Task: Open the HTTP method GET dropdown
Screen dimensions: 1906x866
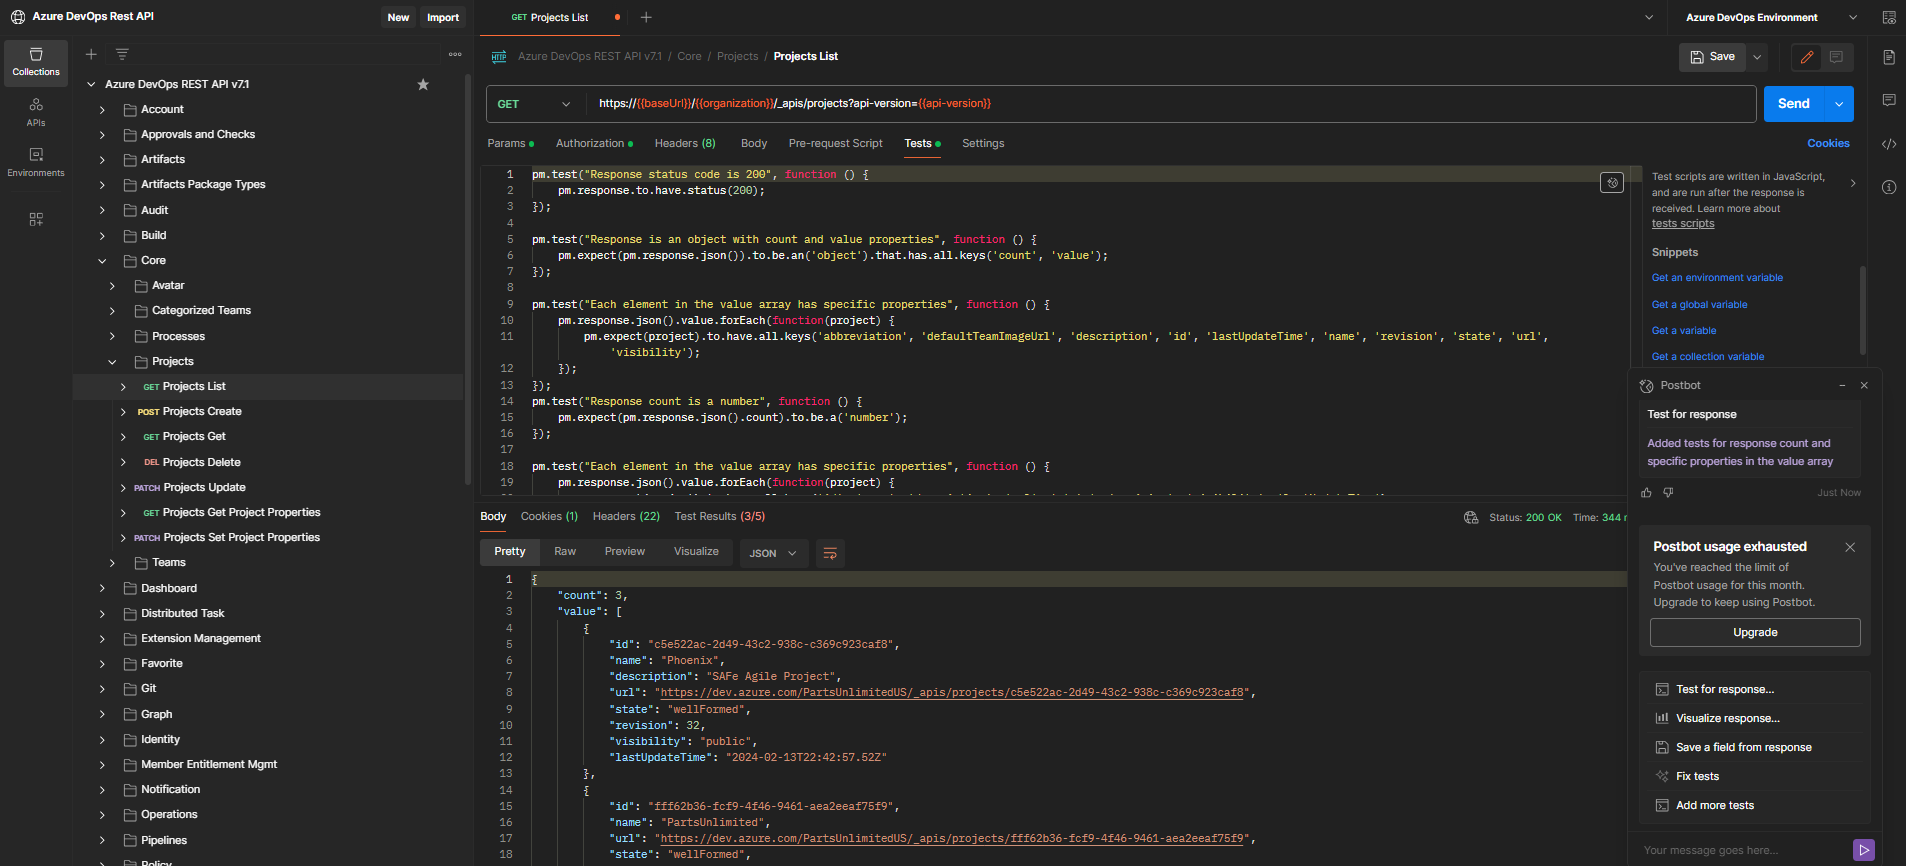Action: click(534, 104)
